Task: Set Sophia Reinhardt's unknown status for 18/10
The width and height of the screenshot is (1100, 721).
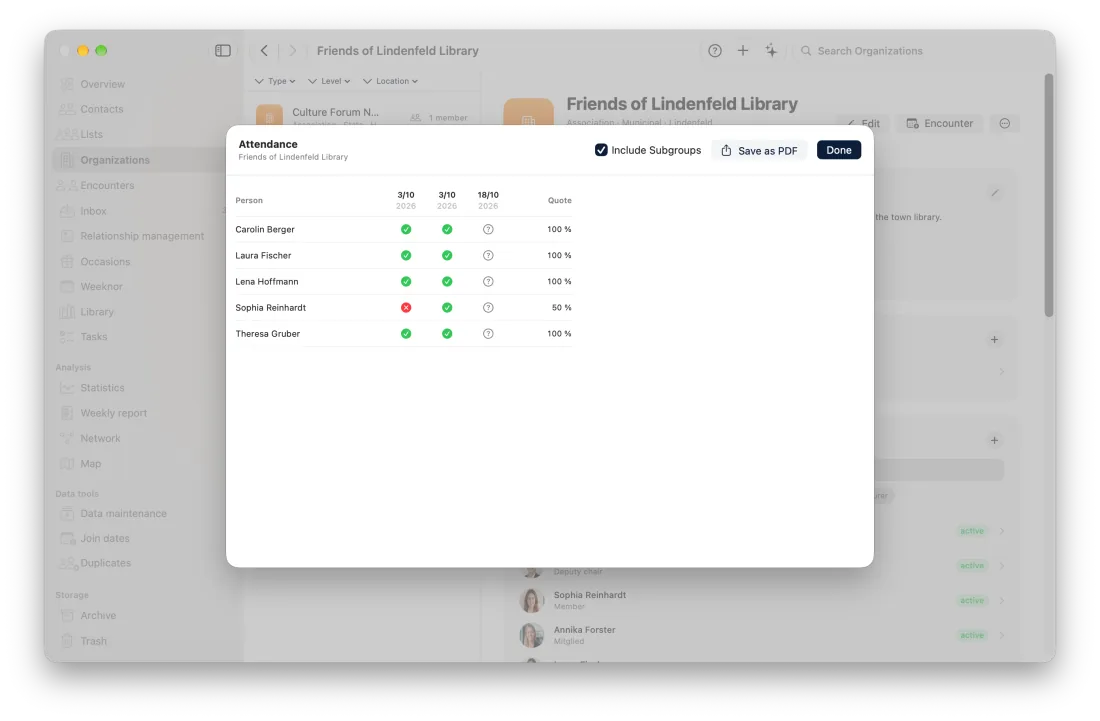Action: [x=488, y=308]
